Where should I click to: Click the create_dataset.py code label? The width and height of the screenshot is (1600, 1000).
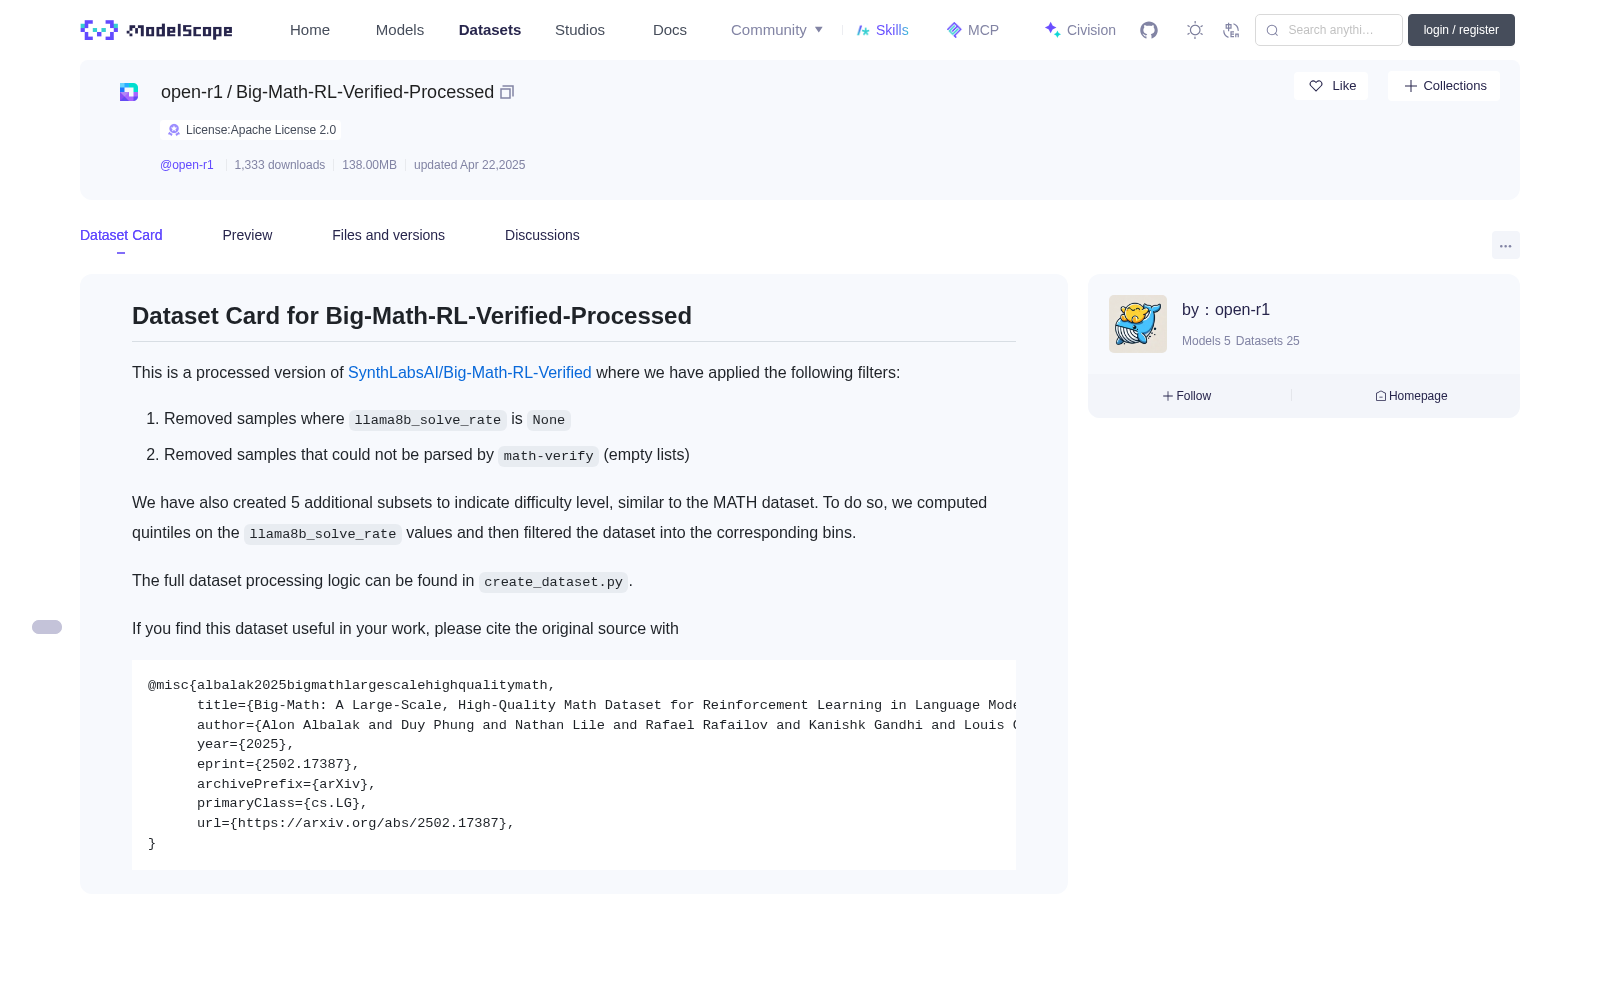tap(553, 582)
